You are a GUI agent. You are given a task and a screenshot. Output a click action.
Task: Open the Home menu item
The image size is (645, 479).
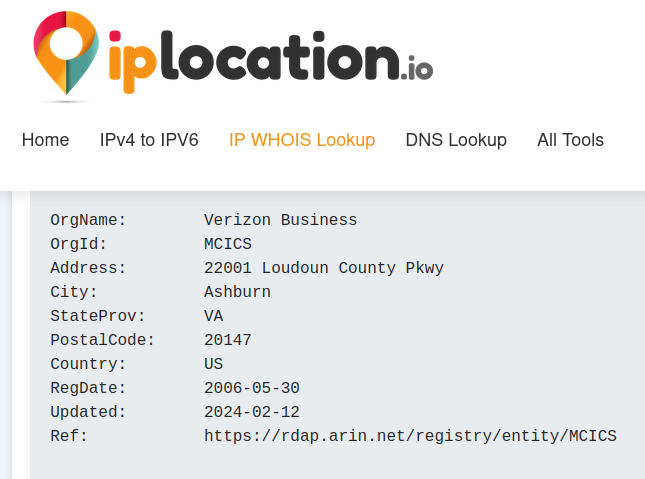click(x=45, y=140)
